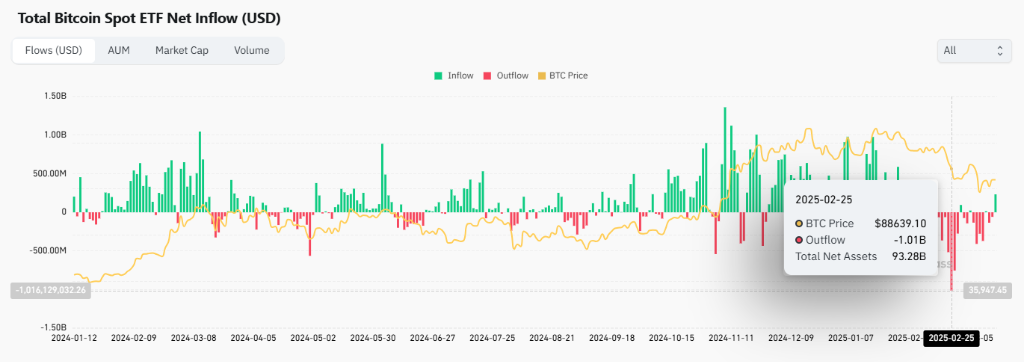Click the green Inflow legend swatch
The height and width of the screenshot is (362, 1024).
(438, 76)
